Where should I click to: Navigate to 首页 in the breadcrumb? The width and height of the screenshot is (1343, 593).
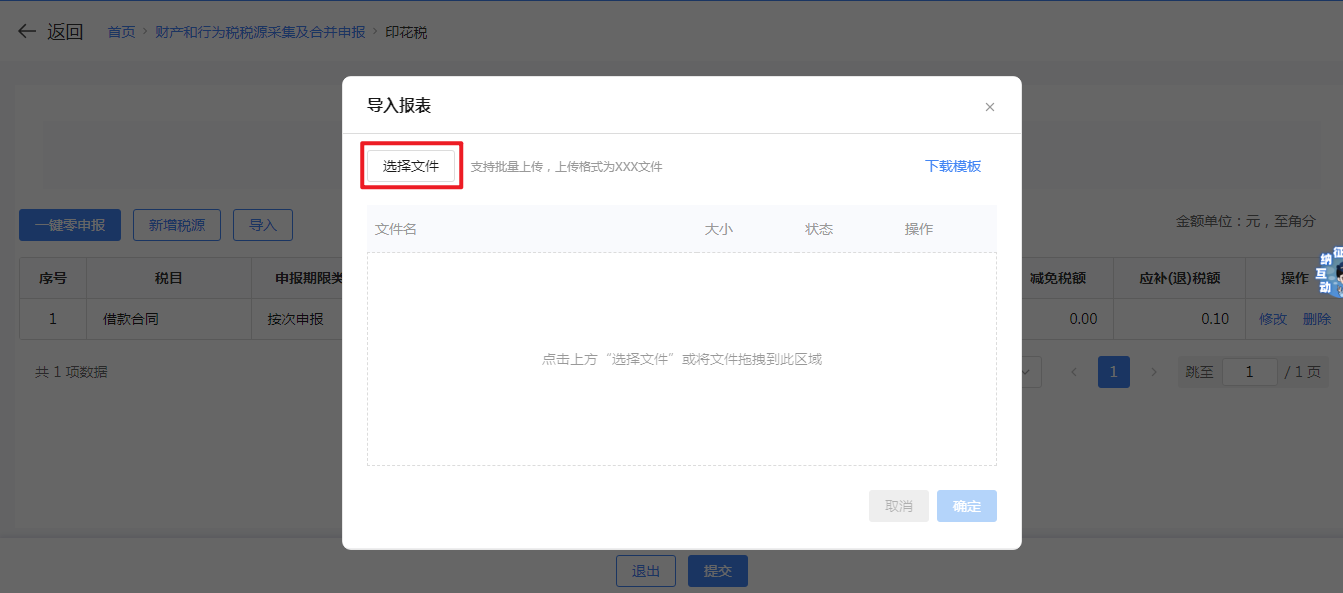[x=121, y=32]
